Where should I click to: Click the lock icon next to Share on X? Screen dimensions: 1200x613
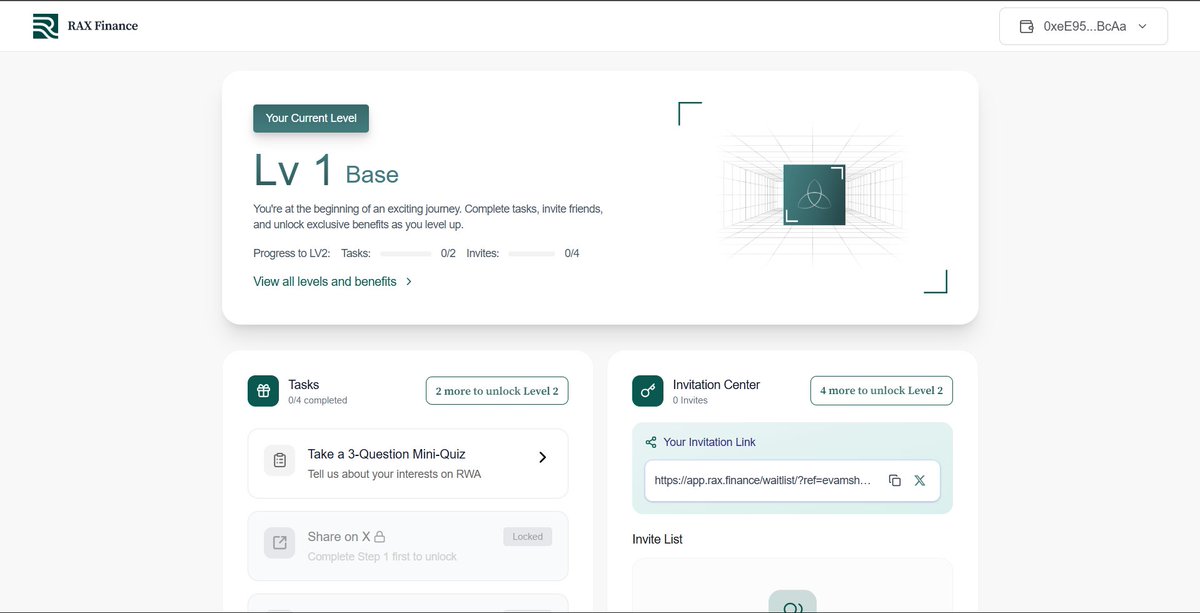point(380,537)
